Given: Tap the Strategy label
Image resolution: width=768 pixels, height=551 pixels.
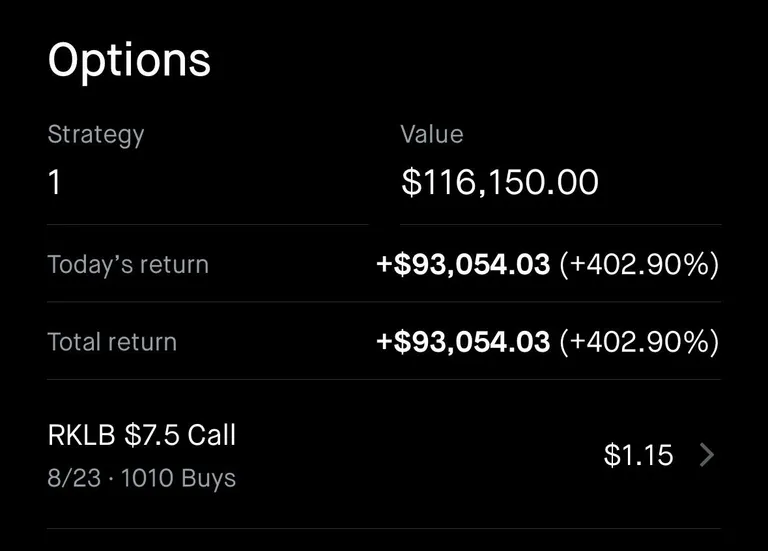Looking at the screenshot, I should coord(96,134).
